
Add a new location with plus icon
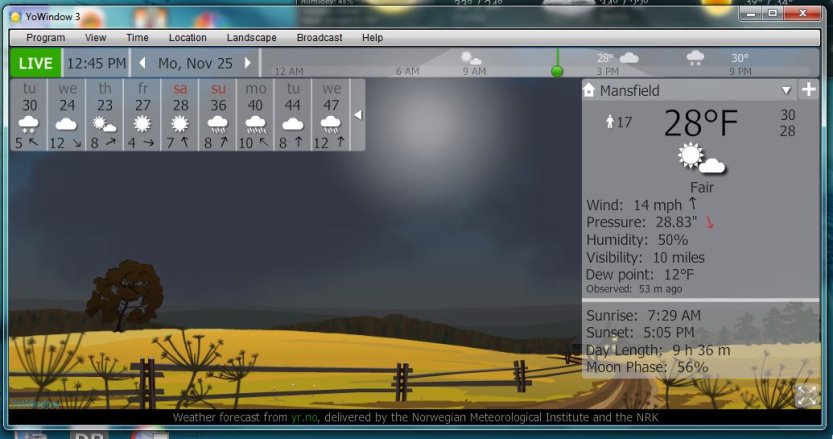(808, 90)
